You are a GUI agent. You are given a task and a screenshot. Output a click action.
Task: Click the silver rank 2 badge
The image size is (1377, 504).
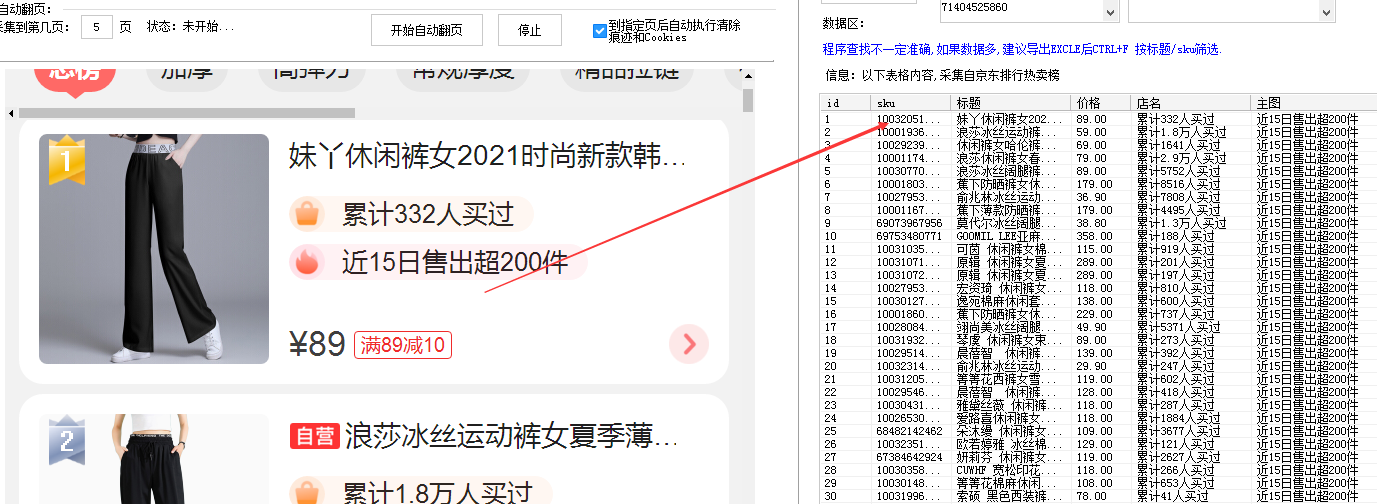(x=67, y=440)
